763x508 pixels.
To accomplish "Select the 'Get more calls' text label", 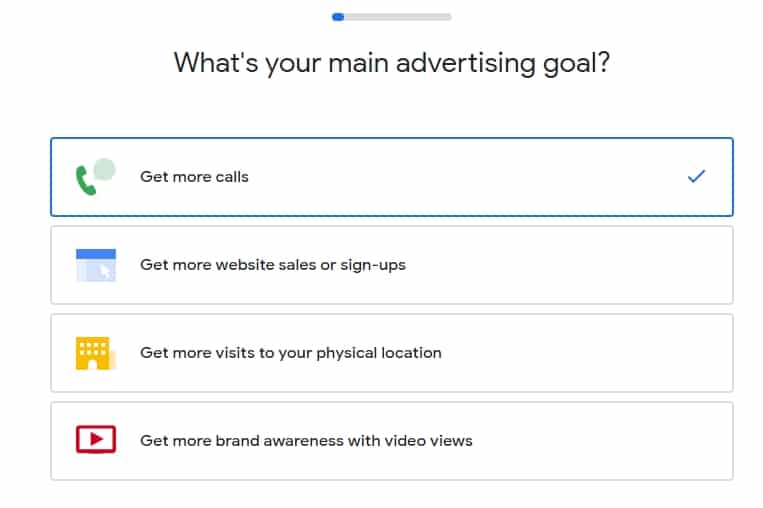I will click(x=194, y=177).
